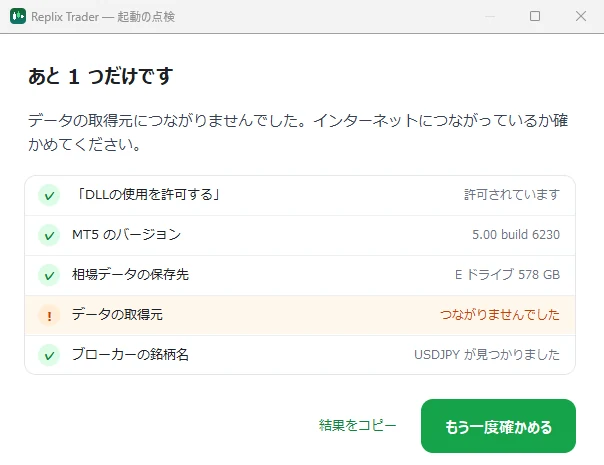Click green checkmark beside DLLの使用を許可する
Screen dimensions: 604x465
pyautogui.click(x=49, y=195)
